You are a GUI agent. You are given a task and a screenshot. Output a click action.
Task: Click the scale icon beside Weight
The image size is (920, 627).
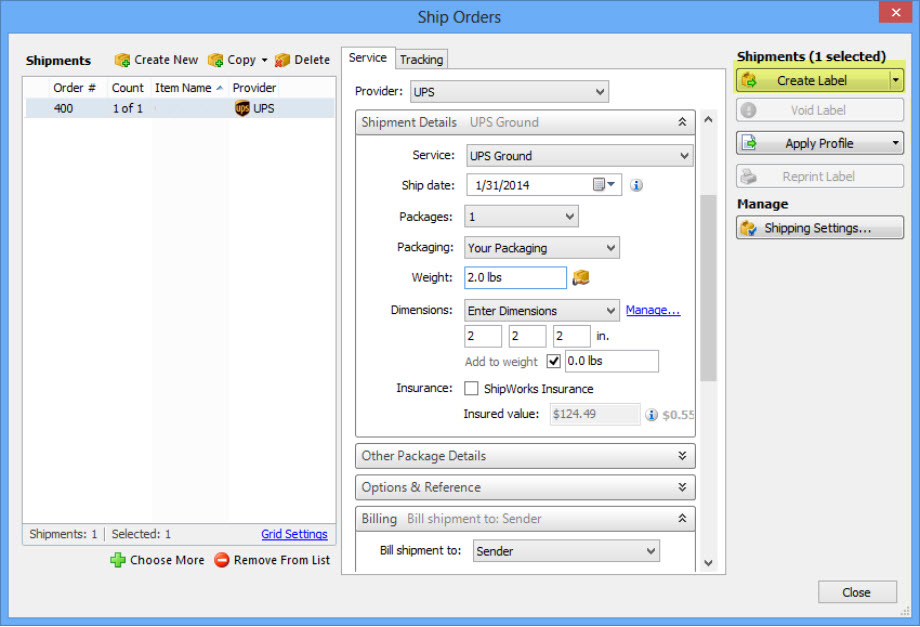tap(580, 277)
